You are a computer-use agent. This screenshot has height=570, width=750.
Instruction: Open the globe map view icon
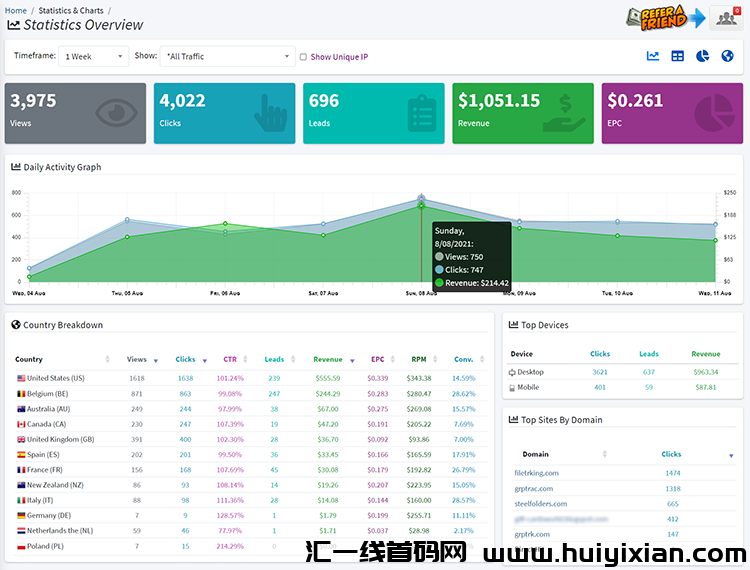[x=727, y=56]
